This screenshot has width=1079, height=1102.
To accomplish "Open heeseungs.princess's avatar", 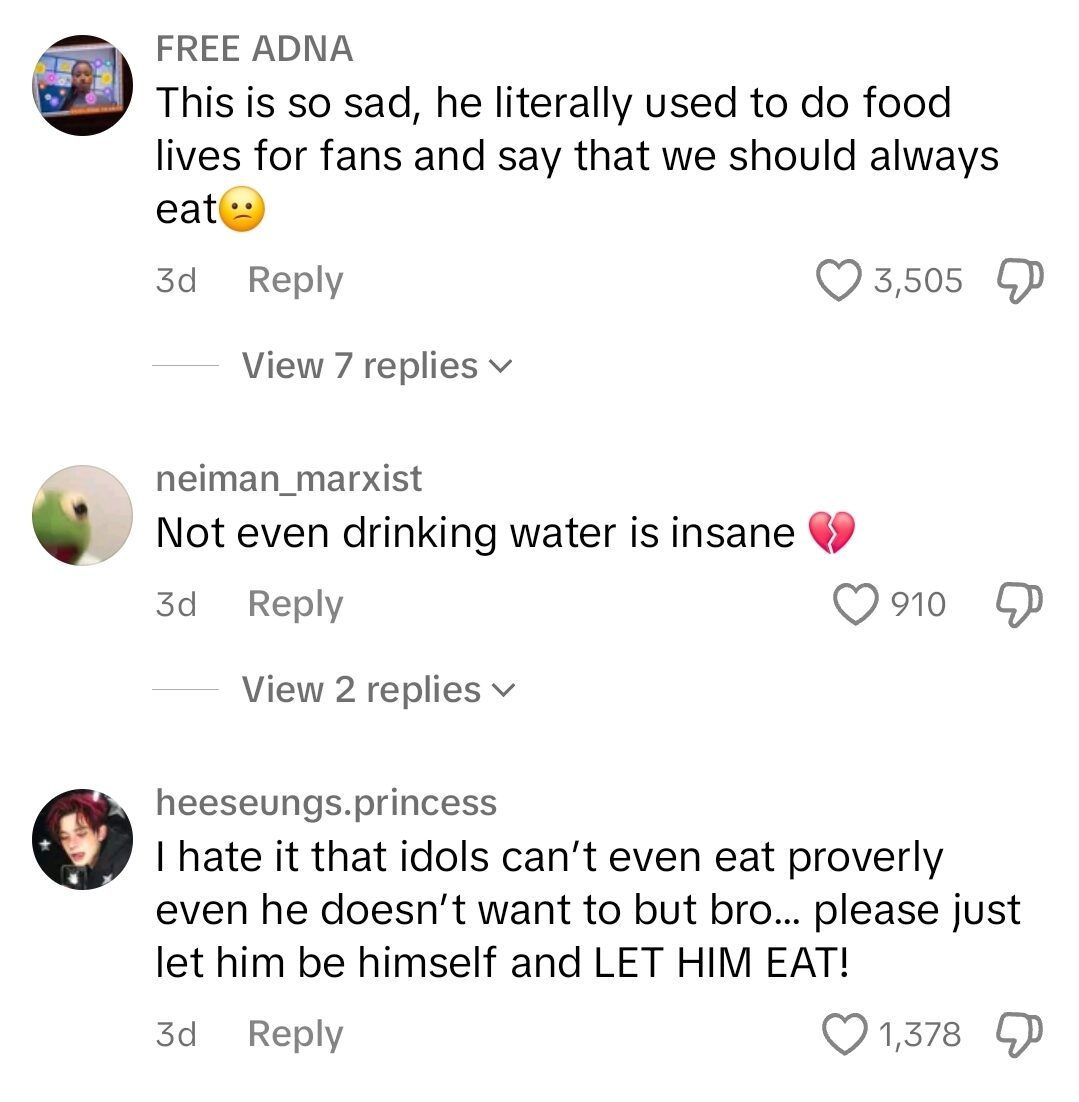I will tap(83, 838).
